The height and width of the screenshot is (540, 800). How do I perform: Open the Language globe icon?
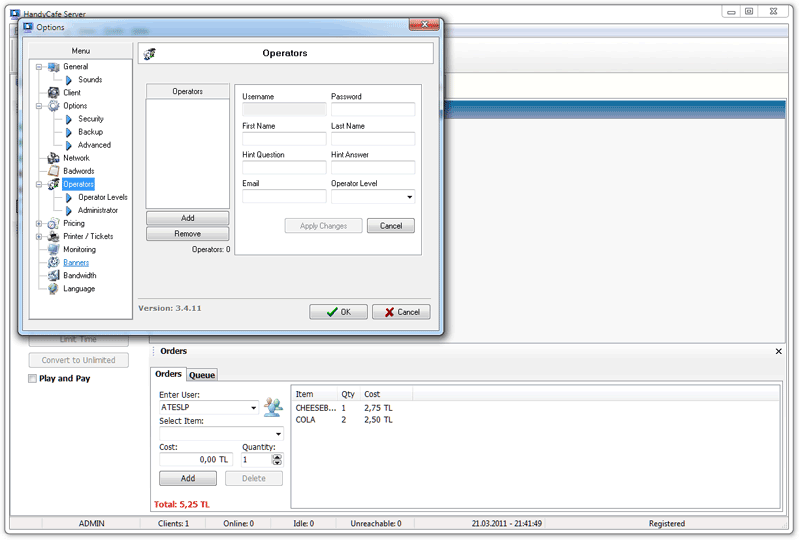tap(54, 288)
